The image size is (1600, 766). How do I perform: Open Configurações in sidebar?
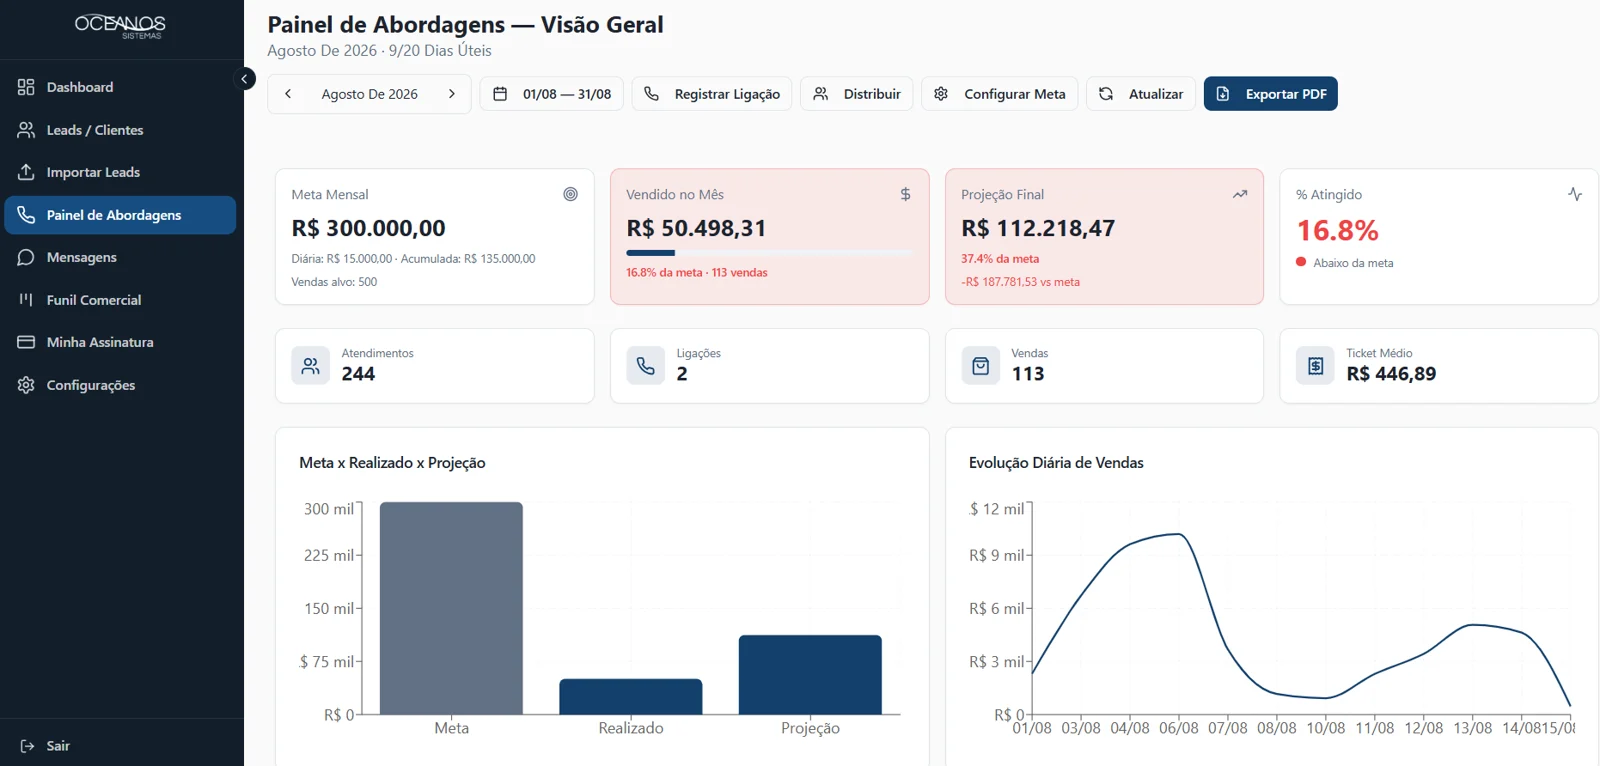click(120, 385)
